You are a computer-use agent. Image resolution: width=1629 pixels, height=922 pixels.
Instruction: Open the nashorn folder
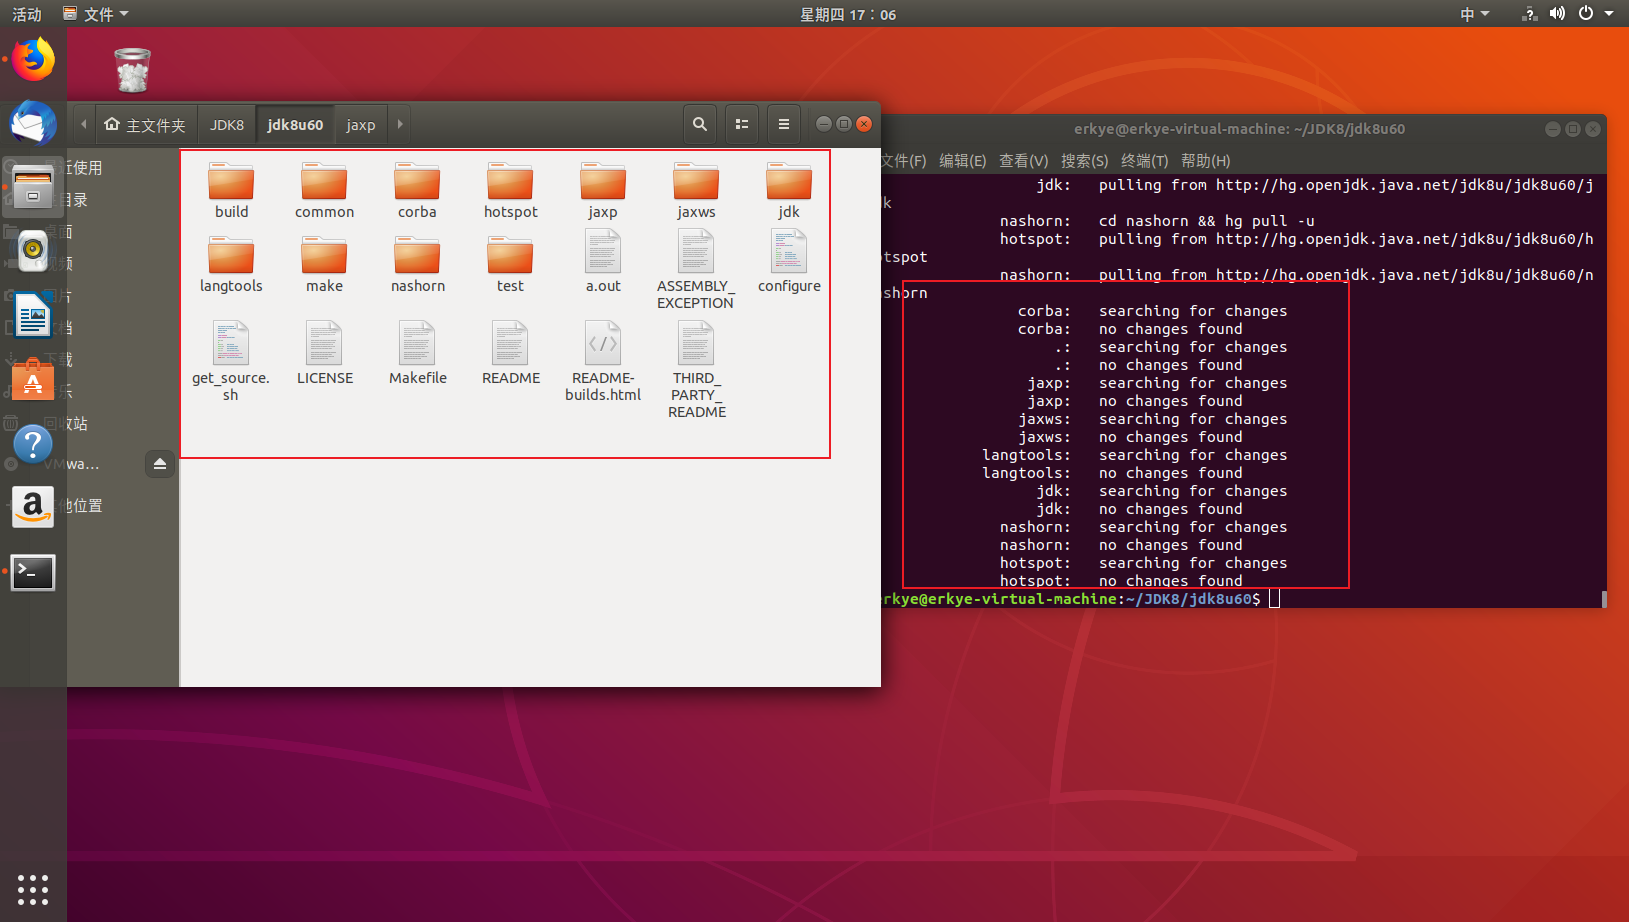[417, 264]
